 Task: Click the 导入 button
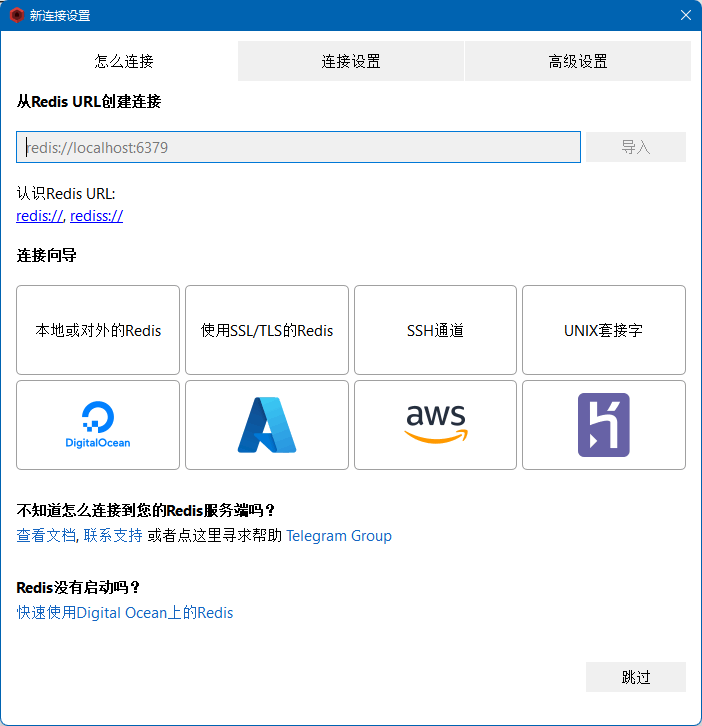point(636,147)
